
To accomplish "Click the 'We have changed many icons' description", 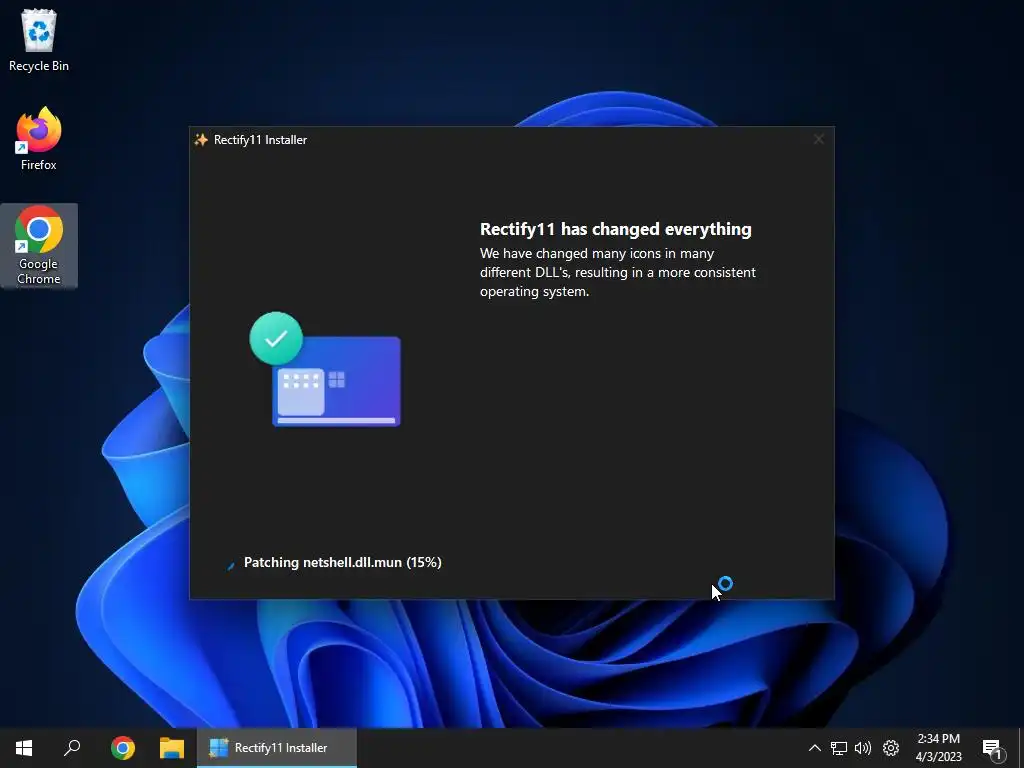I will tap(617, 272).
